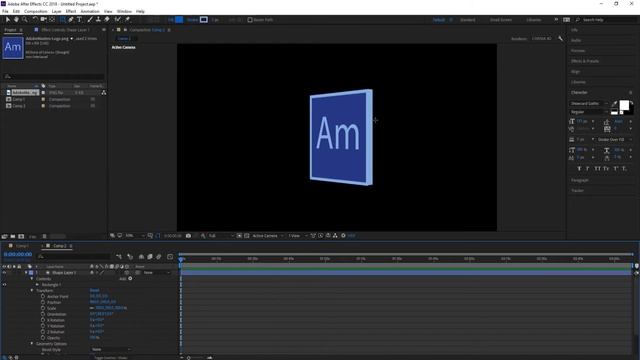Viewport: 640px width, 360px height.
Task: Click the white fill color swatch in Character panel
Action: 624,106
